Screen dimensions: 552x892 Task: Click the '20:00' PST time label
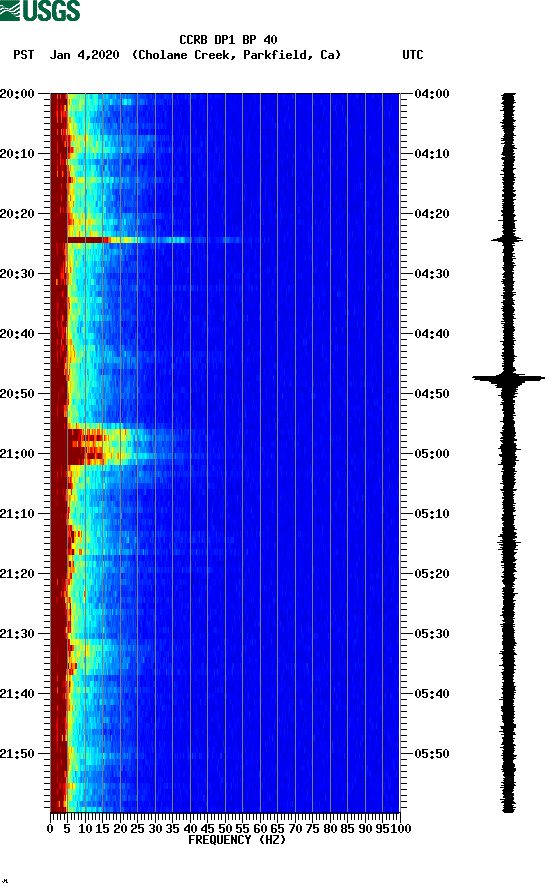click(x=18, y=94)
